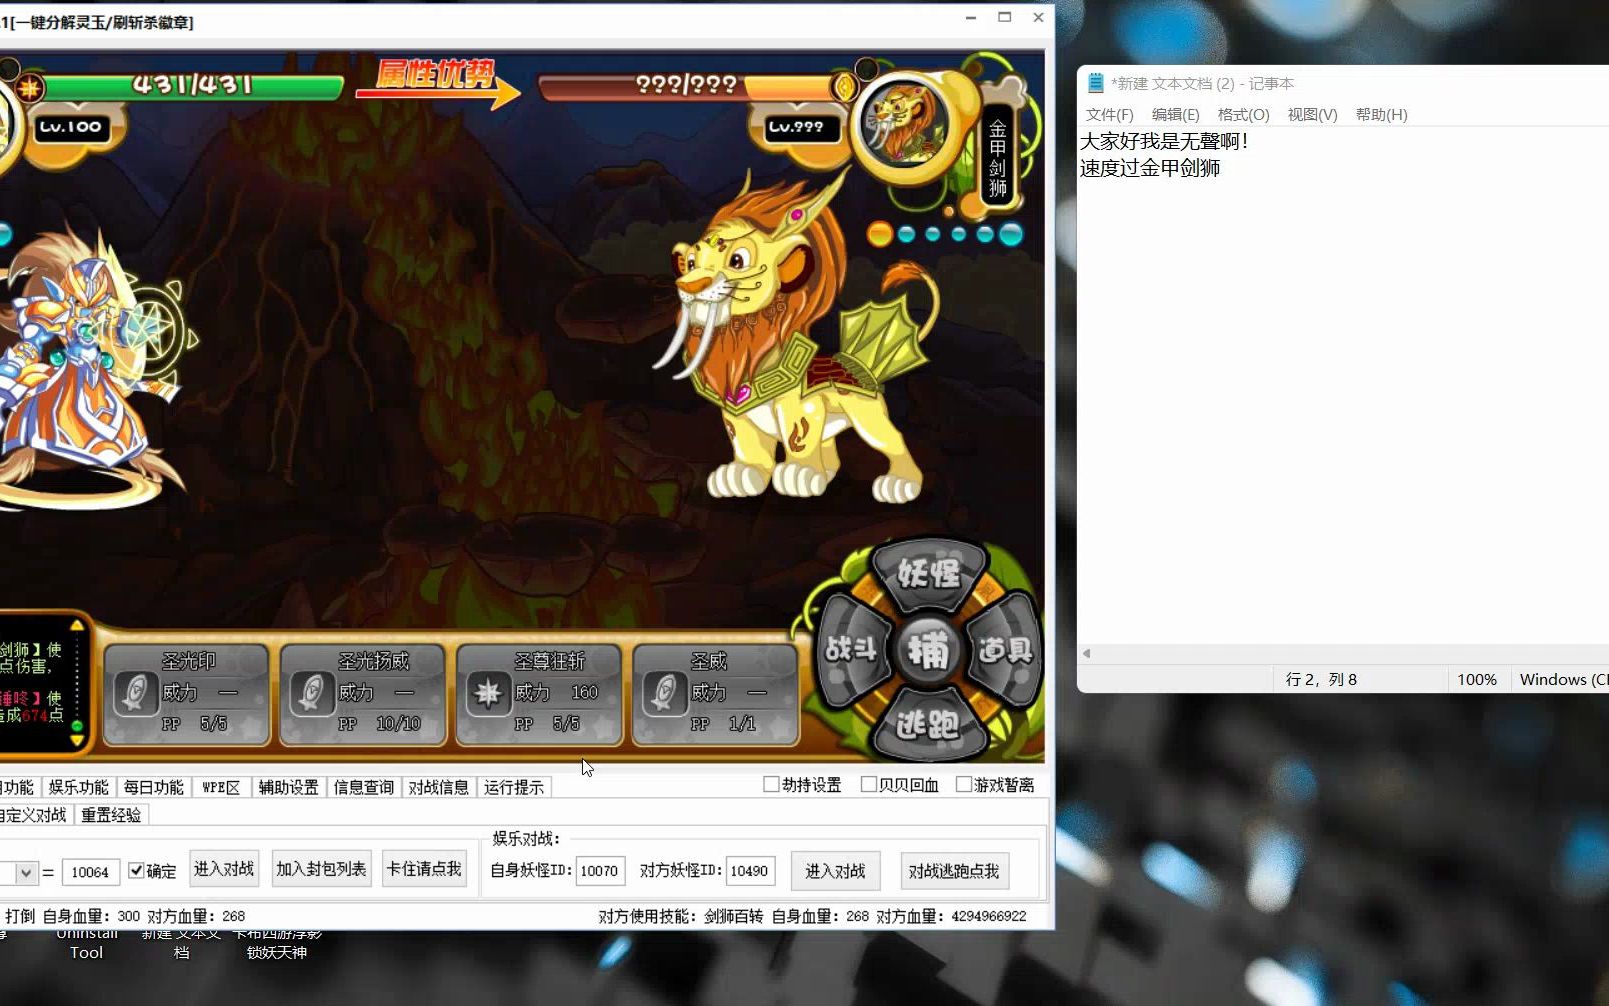Click the Lv.100 player level badge
Image resolution: width=1609 pixels, height=1006 pixels.
[70, 127]
